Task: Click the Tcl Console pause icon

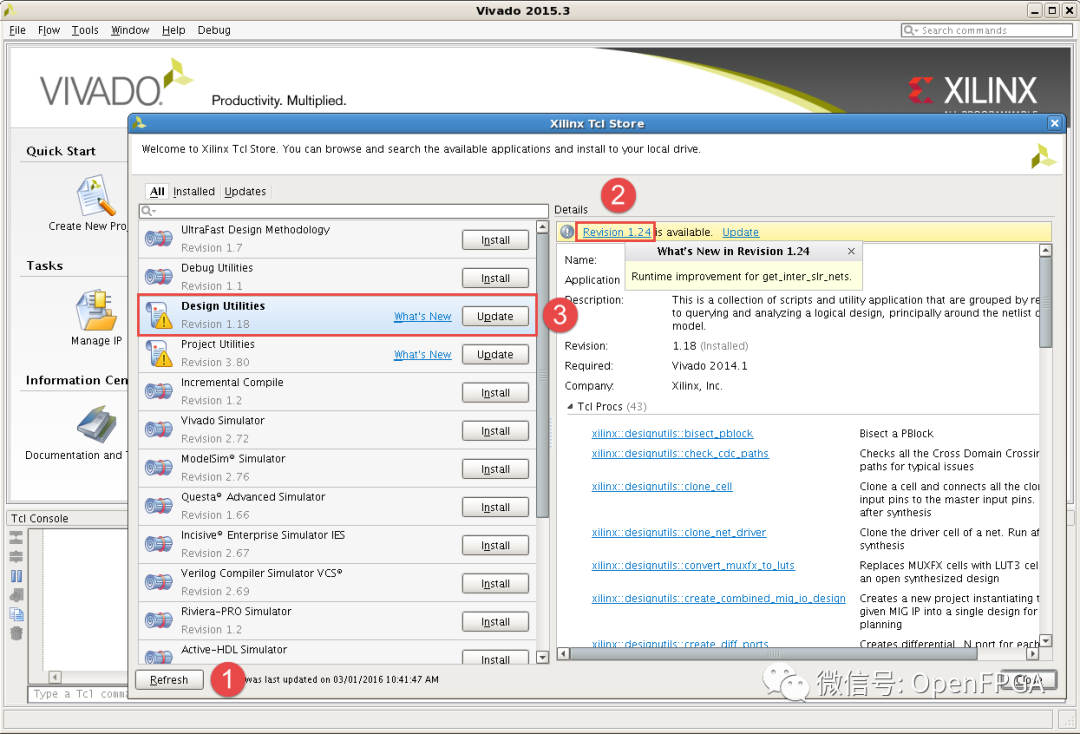Action: (x=17, y=576)
